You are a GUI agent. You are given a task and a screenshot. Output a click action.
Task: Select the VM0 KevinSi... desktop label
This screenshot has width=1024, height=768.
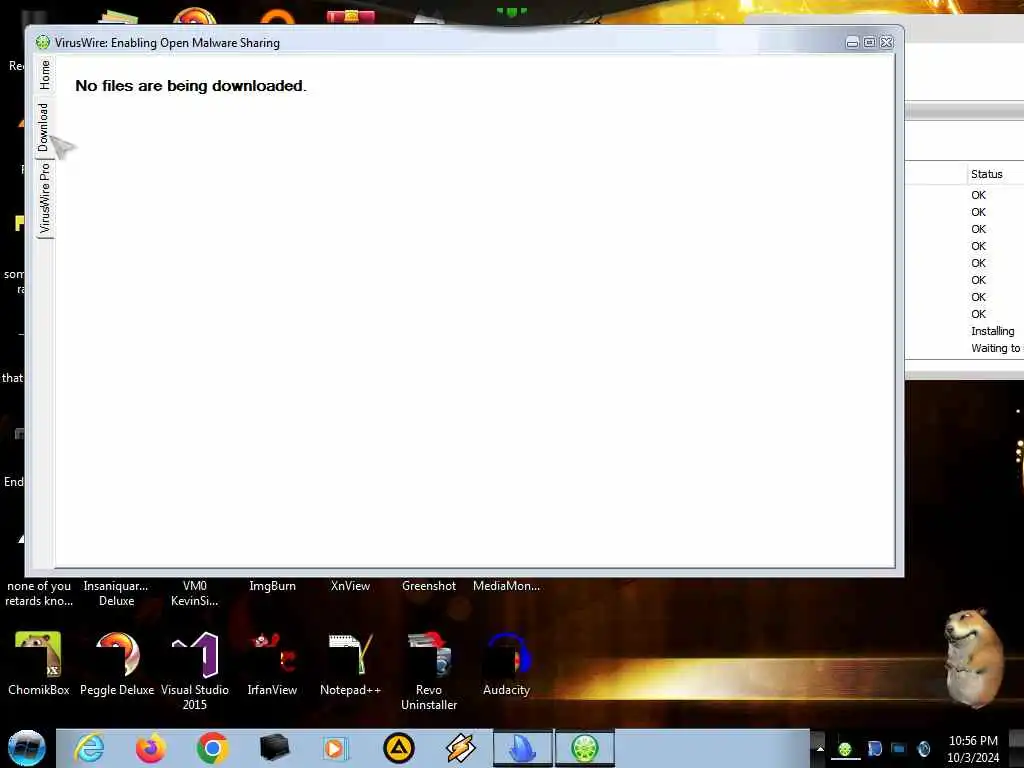(195, 593)
